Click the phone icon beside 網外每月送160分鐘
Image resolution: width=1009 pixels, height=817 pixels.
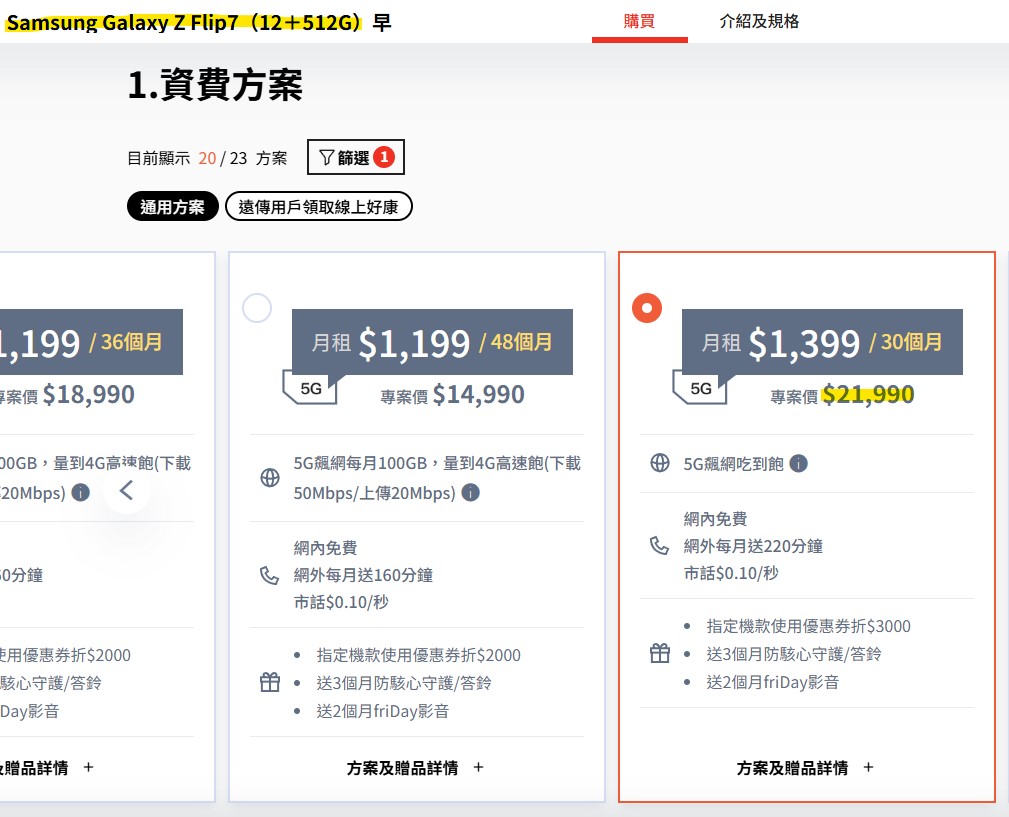[x=269, y=575]
